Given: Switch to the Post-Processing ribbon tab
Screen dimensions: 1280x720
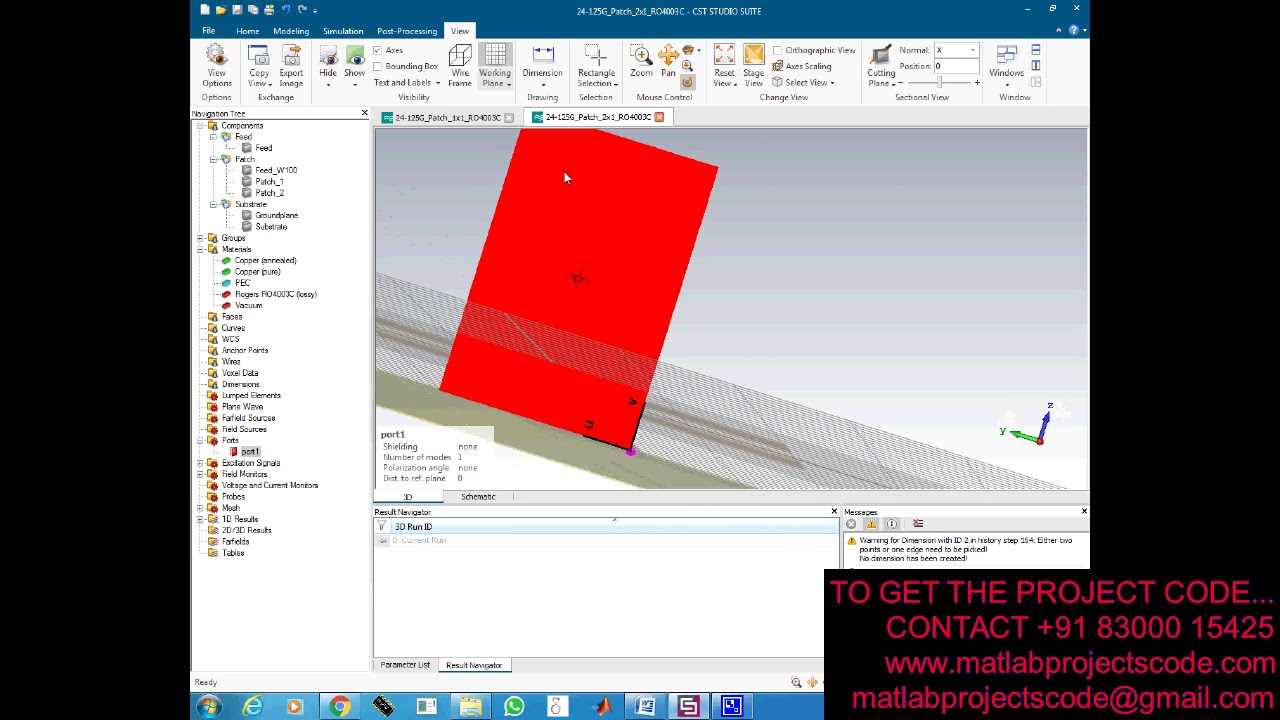Looking at the screenshot, I should pos(407,31).
